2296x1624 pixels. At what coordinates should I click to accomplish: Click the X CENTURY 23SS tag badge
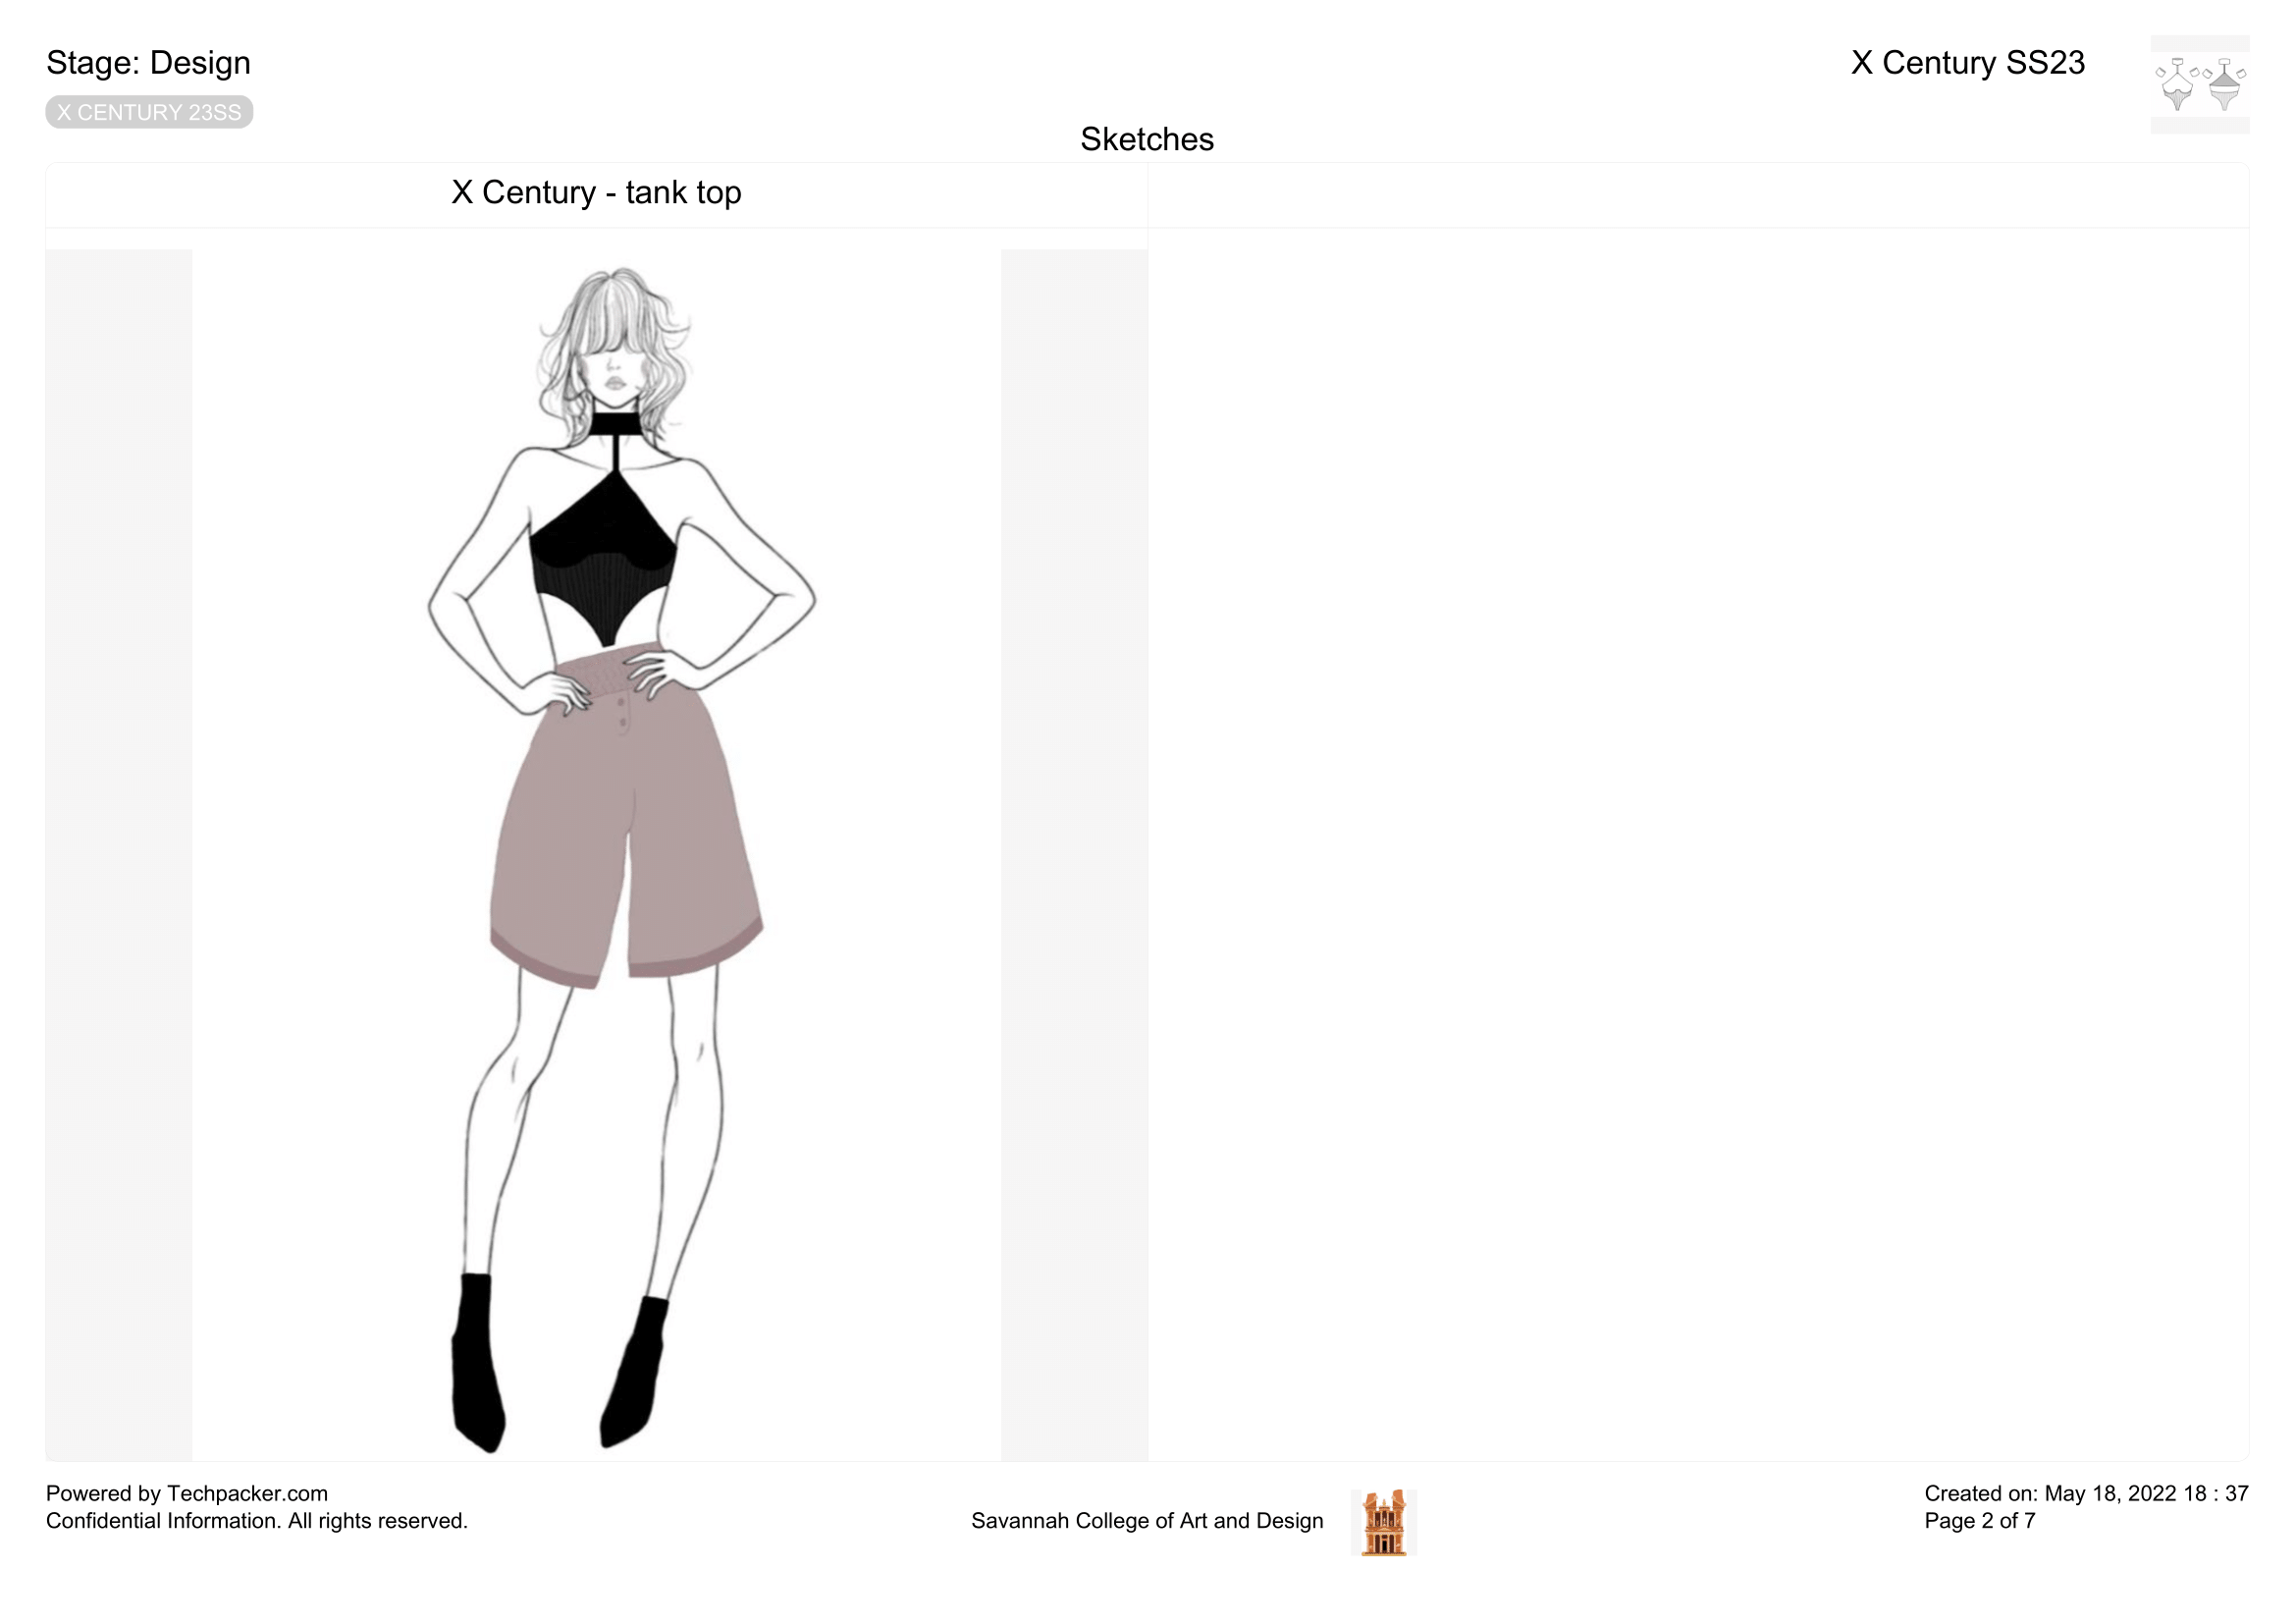149,112
